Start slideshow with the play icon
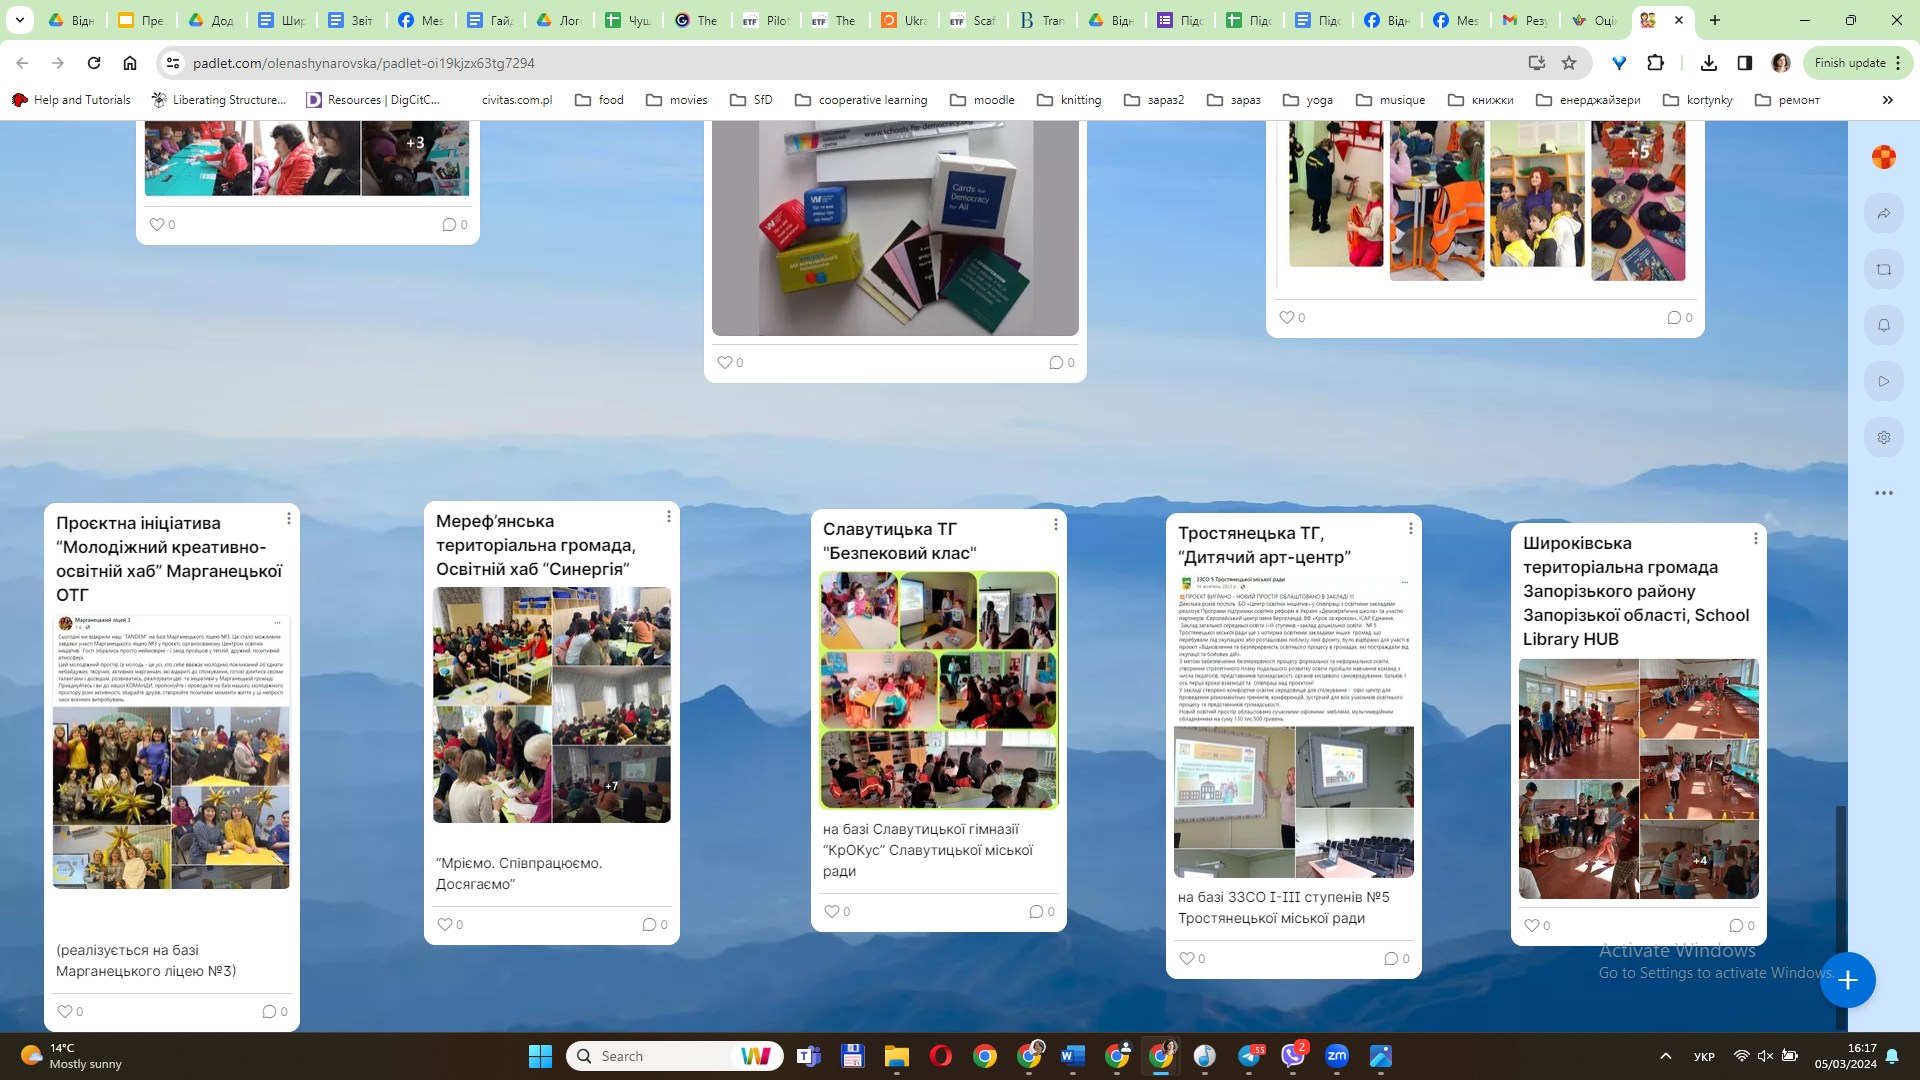The height and width of the screenshot is (1080, 1920). [x=1884, y=381]
